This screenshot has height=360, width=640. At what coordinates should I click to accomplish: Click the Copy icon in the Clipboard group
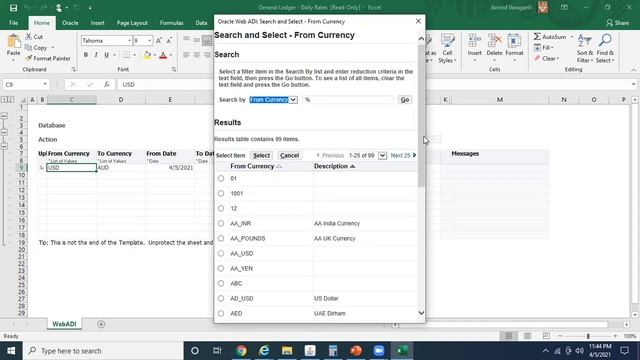(29, 48)
